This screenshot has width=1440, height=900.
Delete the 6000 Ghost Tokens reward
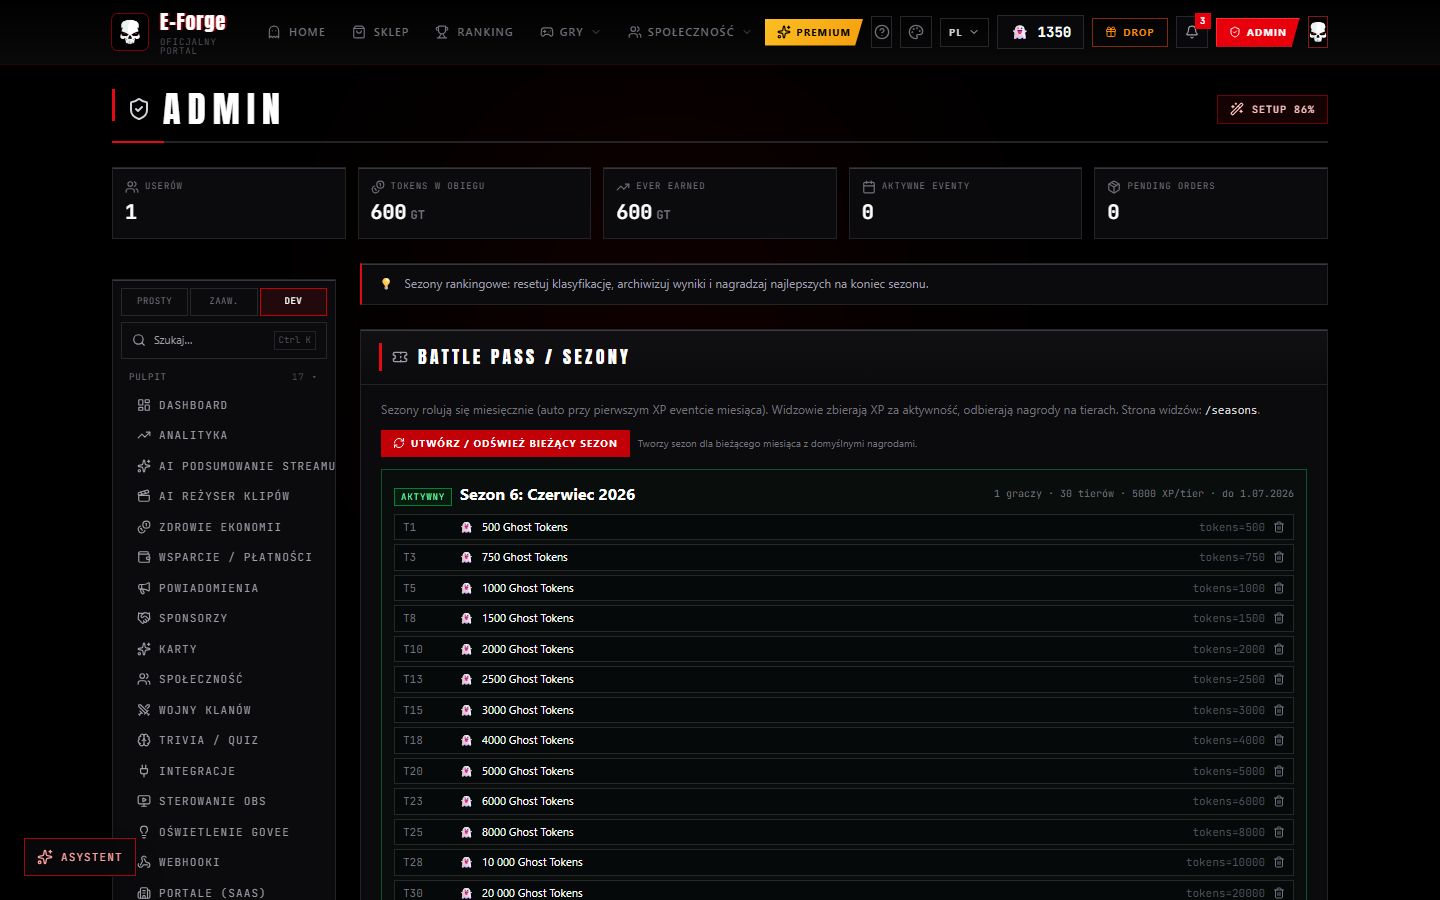[x=1279, y=801]
